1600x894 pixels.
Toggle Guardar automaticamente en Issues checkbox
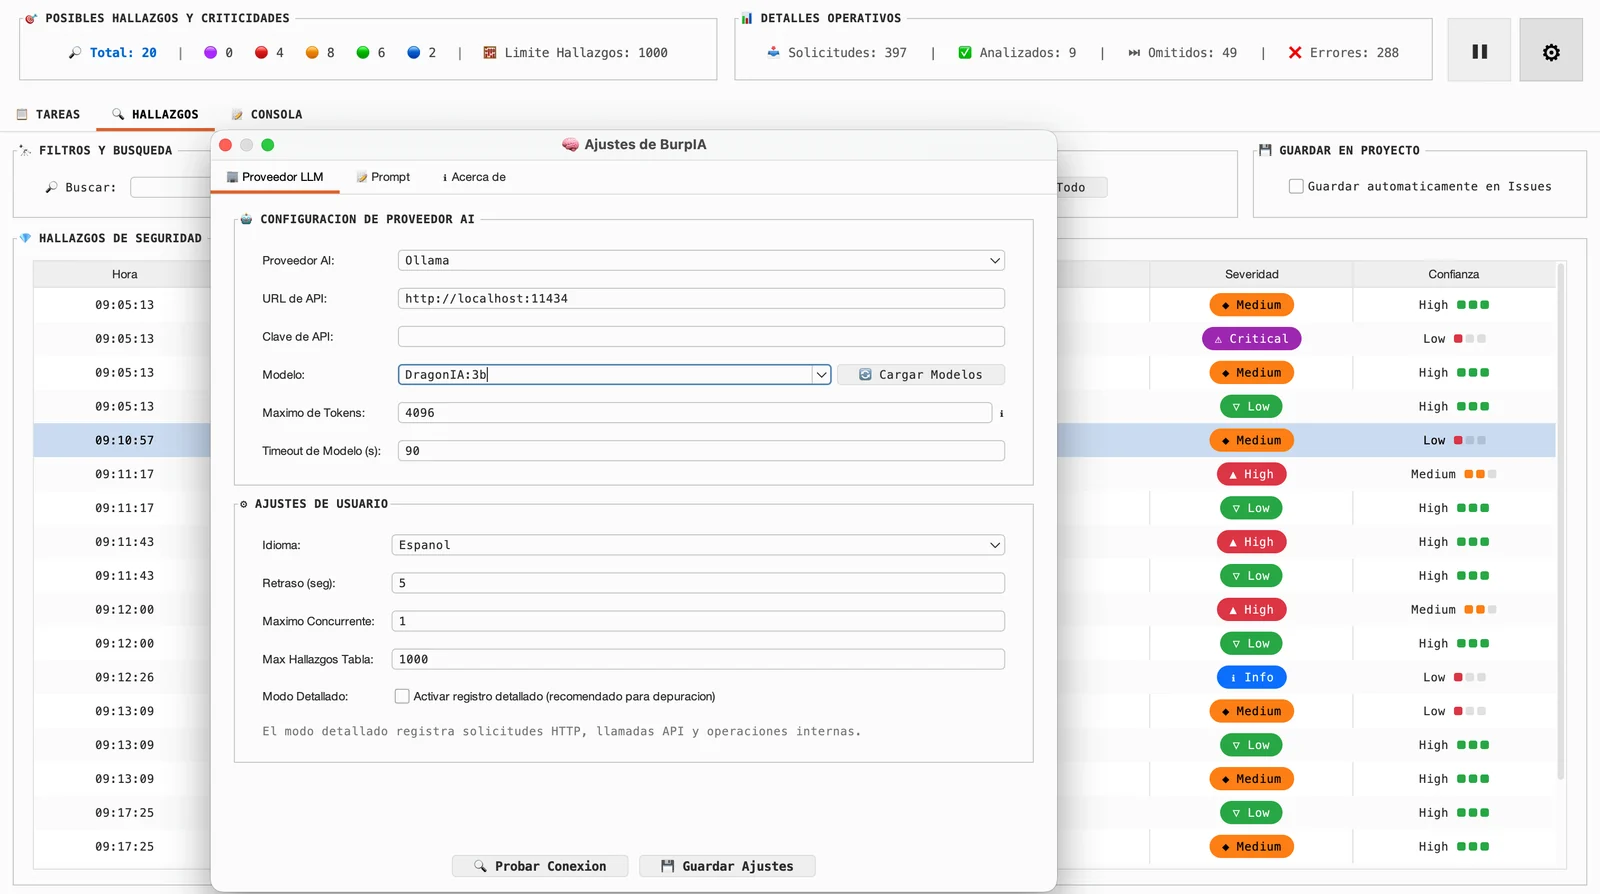[x=1296, y=186]
